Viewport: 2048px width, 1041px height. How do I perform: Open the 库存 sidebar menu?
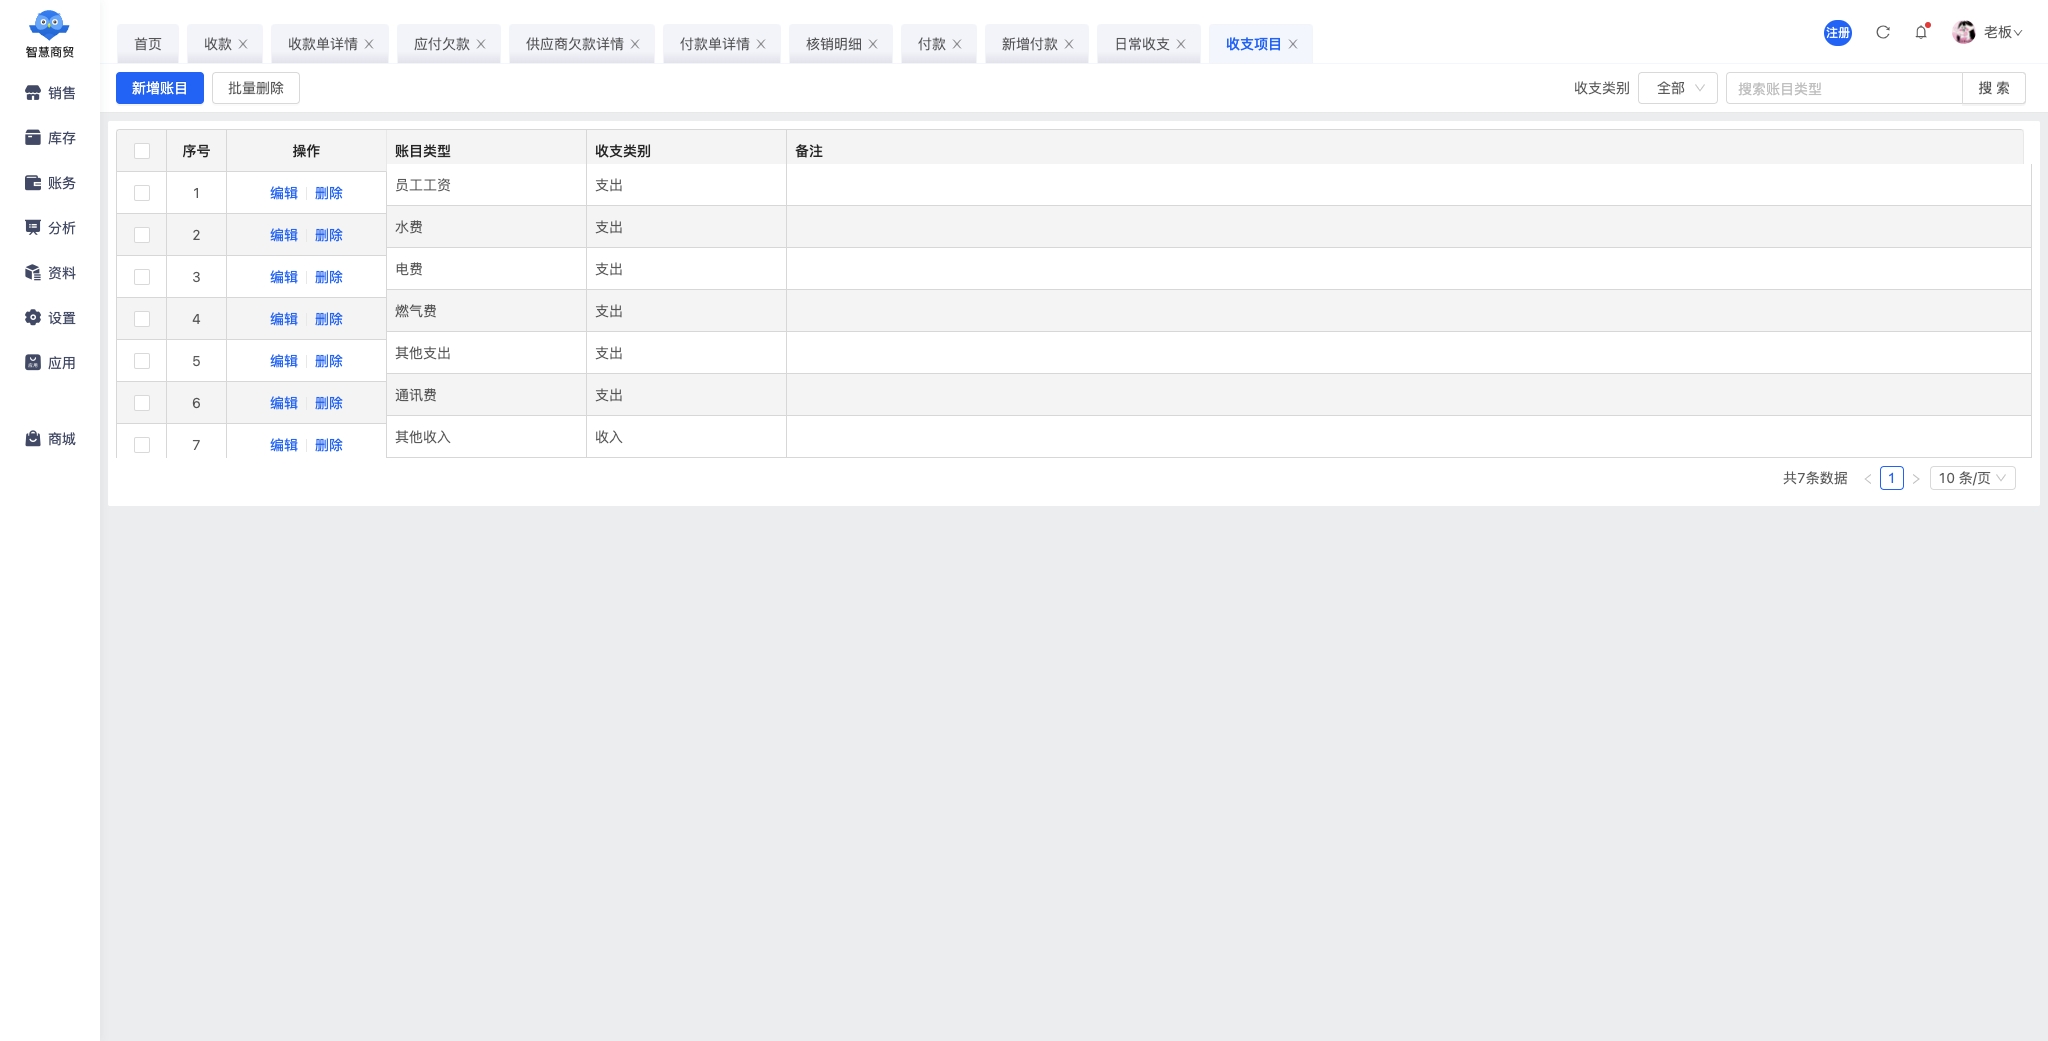(x=50, y=138)
